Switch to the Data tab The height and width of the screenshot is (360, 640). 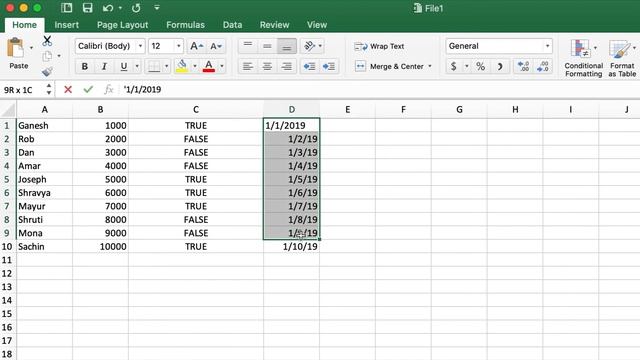click(232, 25)
